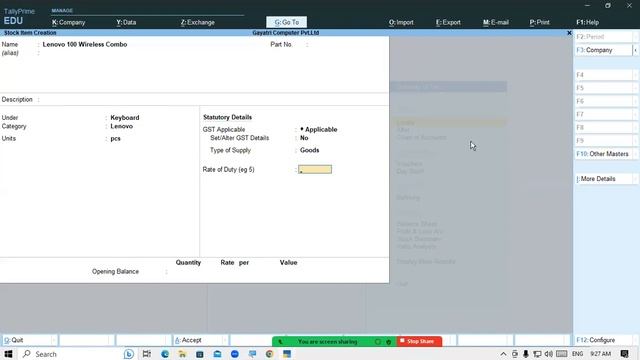This screenshot has height=360, width=640.
Task: Open Google Chrome from the taskbar
Action: tap(269, 354)
